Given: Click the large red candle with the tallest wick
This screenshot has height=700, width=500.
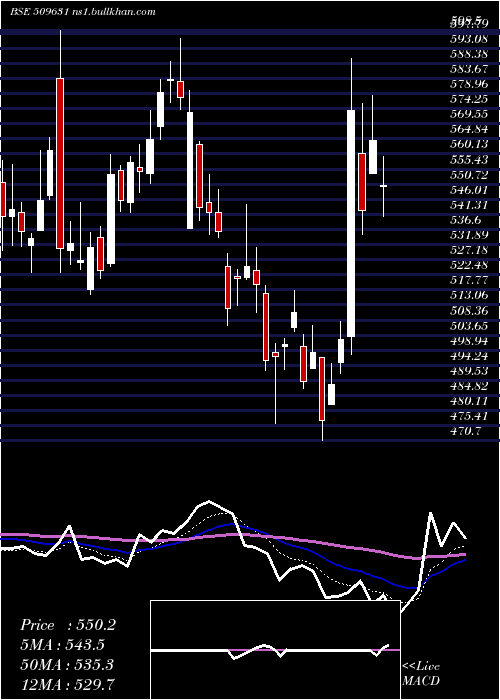Looking at the screenshot, I should (x=60, y=163).
